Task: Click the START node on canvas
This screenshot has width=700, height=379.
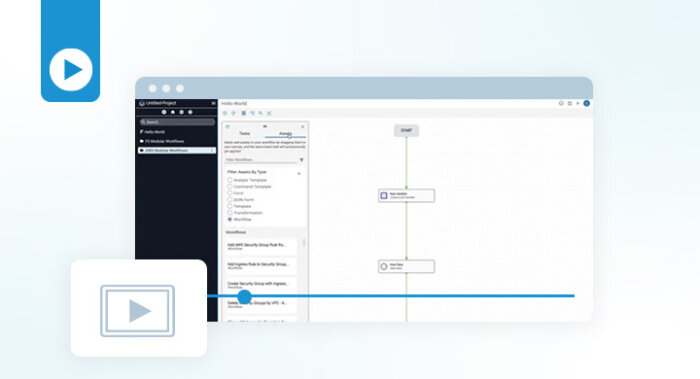Action: coord(406,130)
